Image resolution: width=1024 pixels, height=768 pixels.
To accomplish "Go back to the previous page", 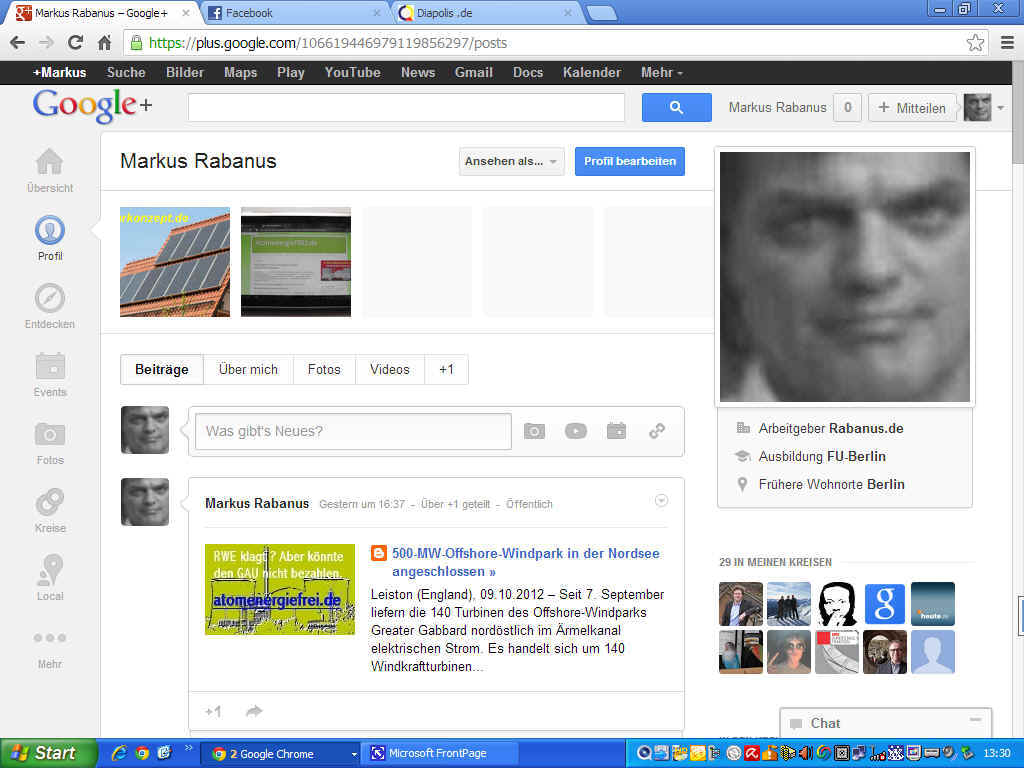I will 18,43.
